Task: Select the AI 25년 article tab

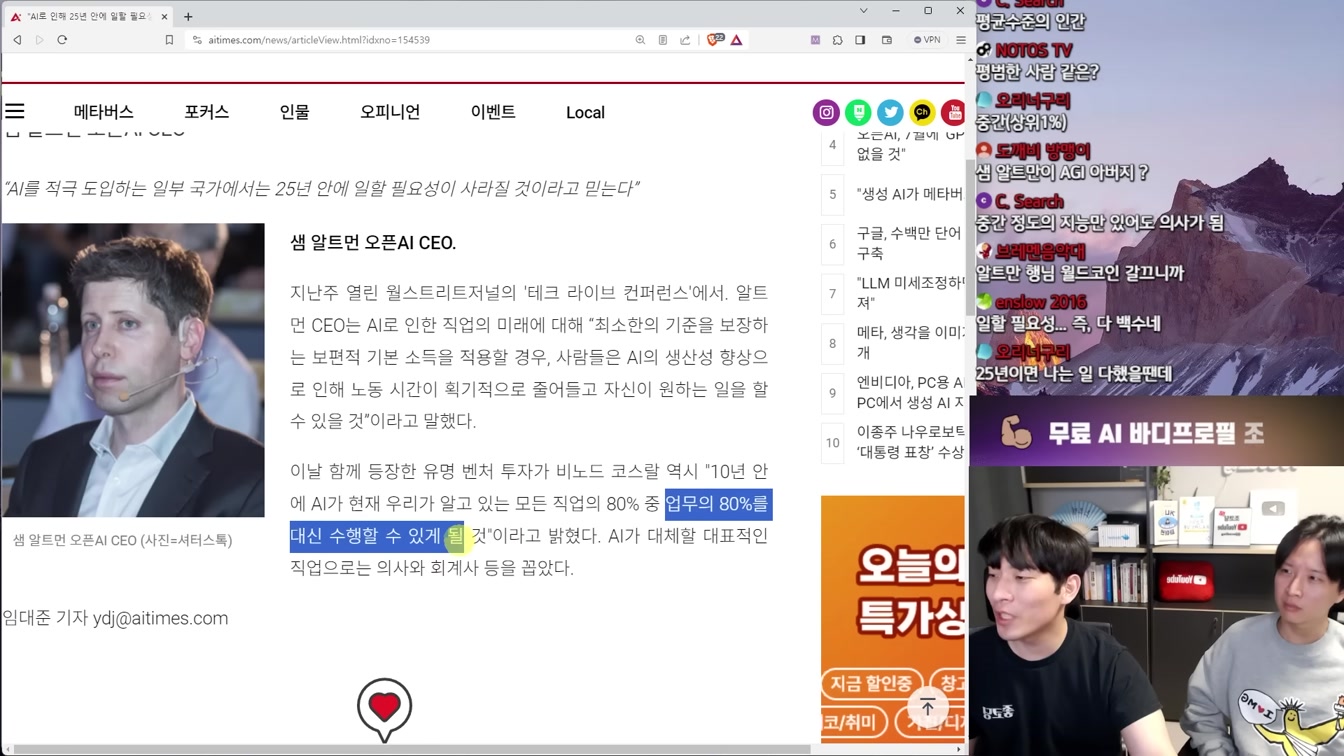Action: tap(89, 16)
